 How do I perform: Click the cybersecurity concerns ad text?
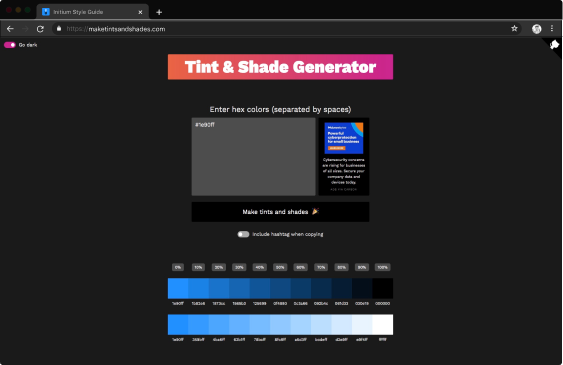click(x=344, y=171)
